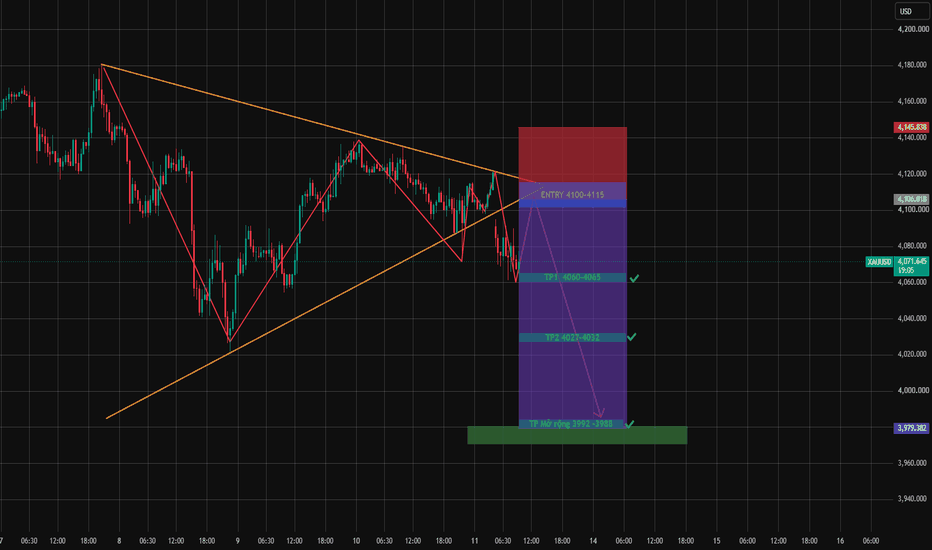Select the purple 3,979.382 target price label
The width and height of the screenshot is (932, 550).
[912, 428]
